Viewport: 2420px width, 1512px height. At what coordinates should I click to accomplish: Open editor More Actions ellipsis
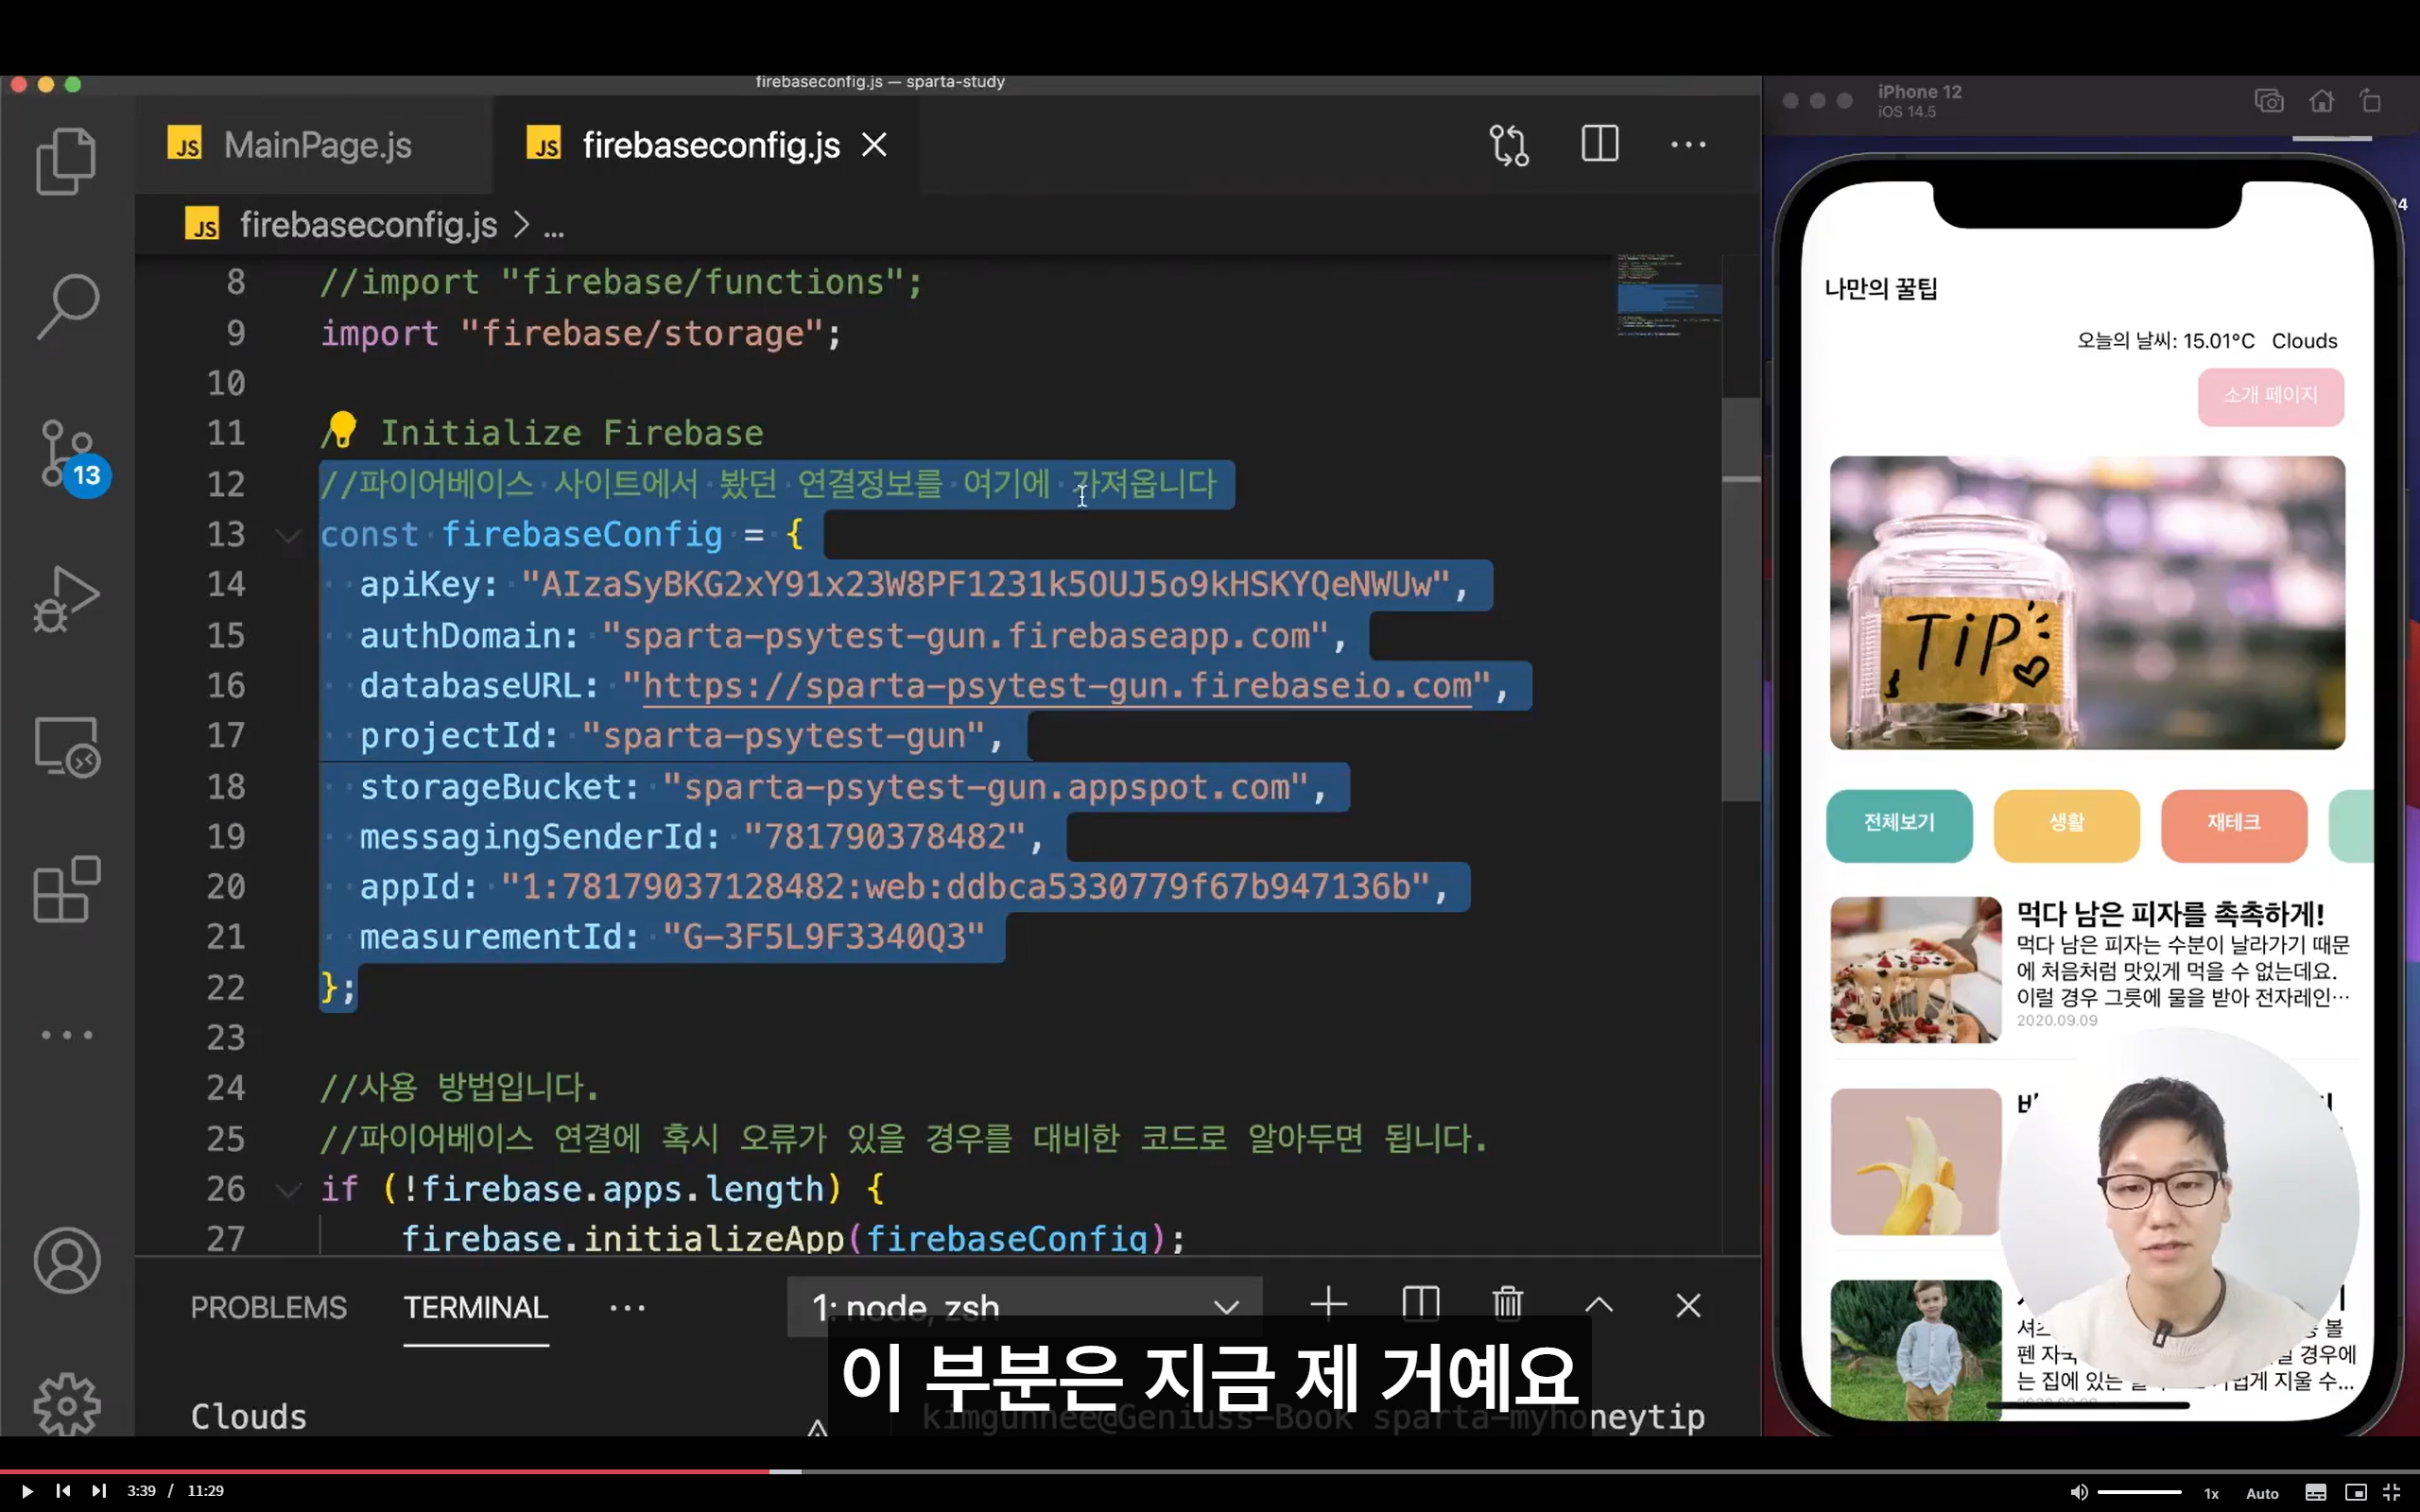tap(1688, 145)
